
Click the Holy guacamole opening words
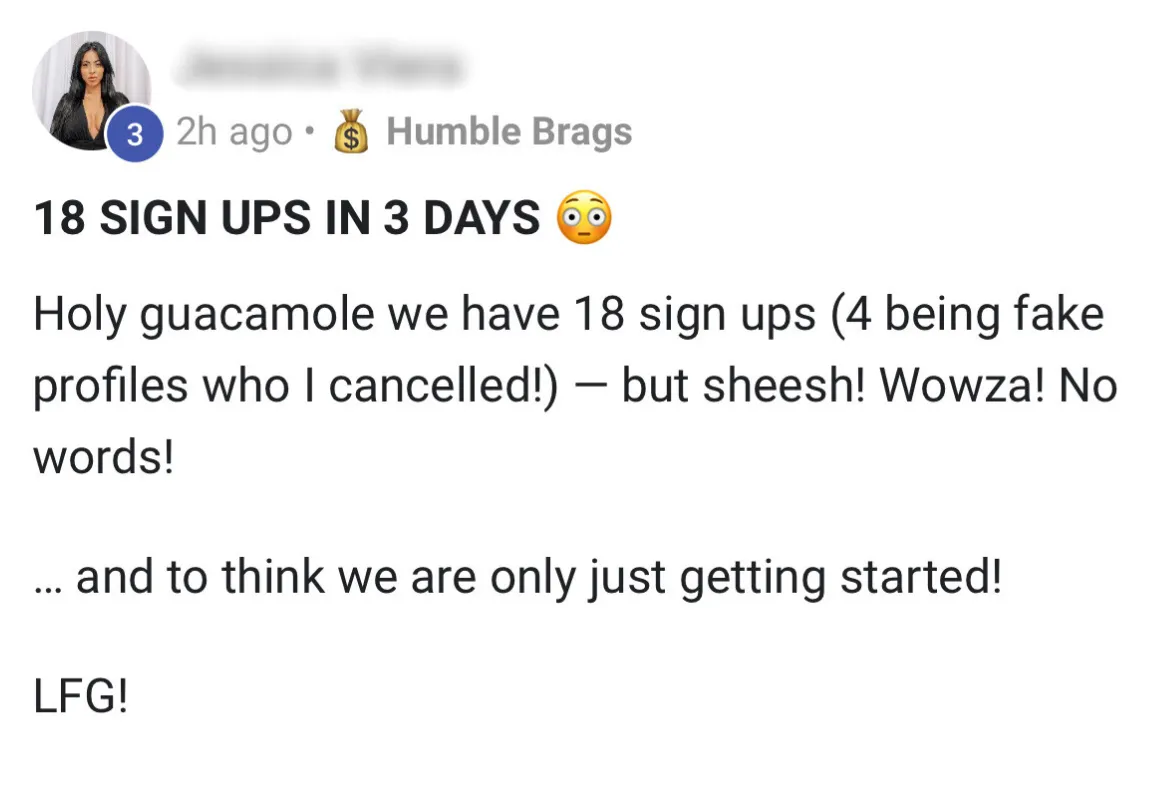[203, 314]
